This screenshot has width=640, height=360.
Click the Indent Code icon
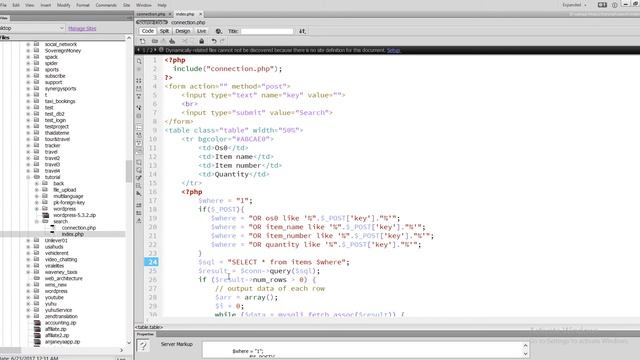pos(139,205)
